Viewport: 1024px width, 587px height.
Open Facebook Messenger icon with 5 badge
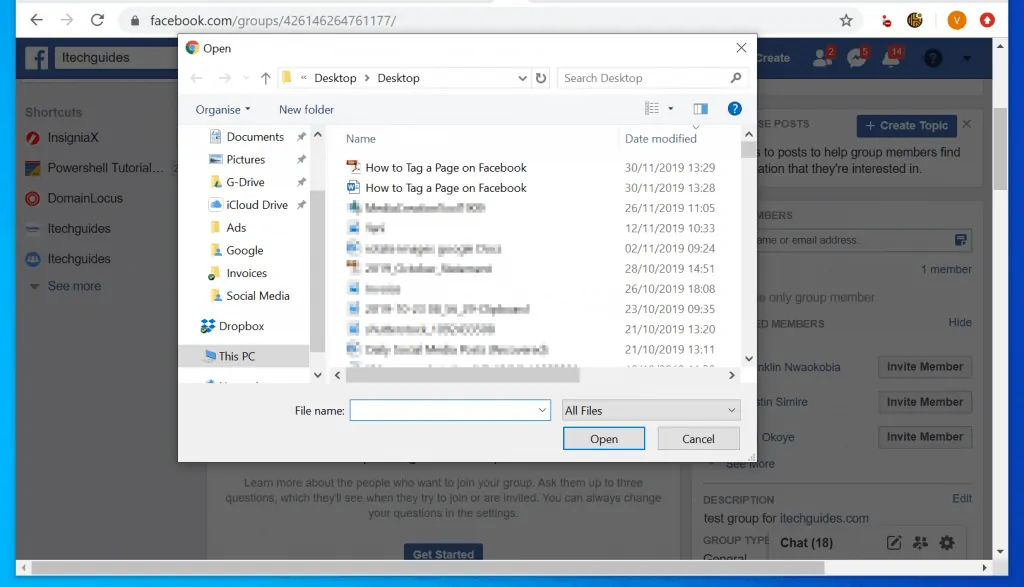click(857, 57)
